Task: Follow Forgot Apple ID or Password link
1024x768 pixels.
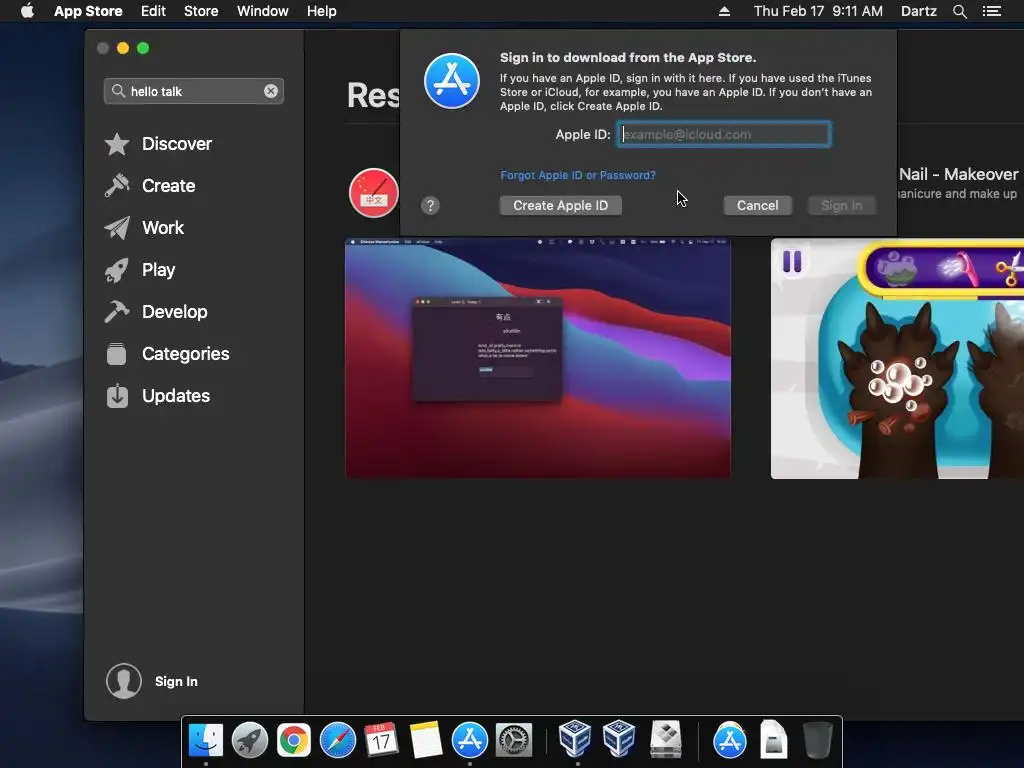Action: (578, 175)
